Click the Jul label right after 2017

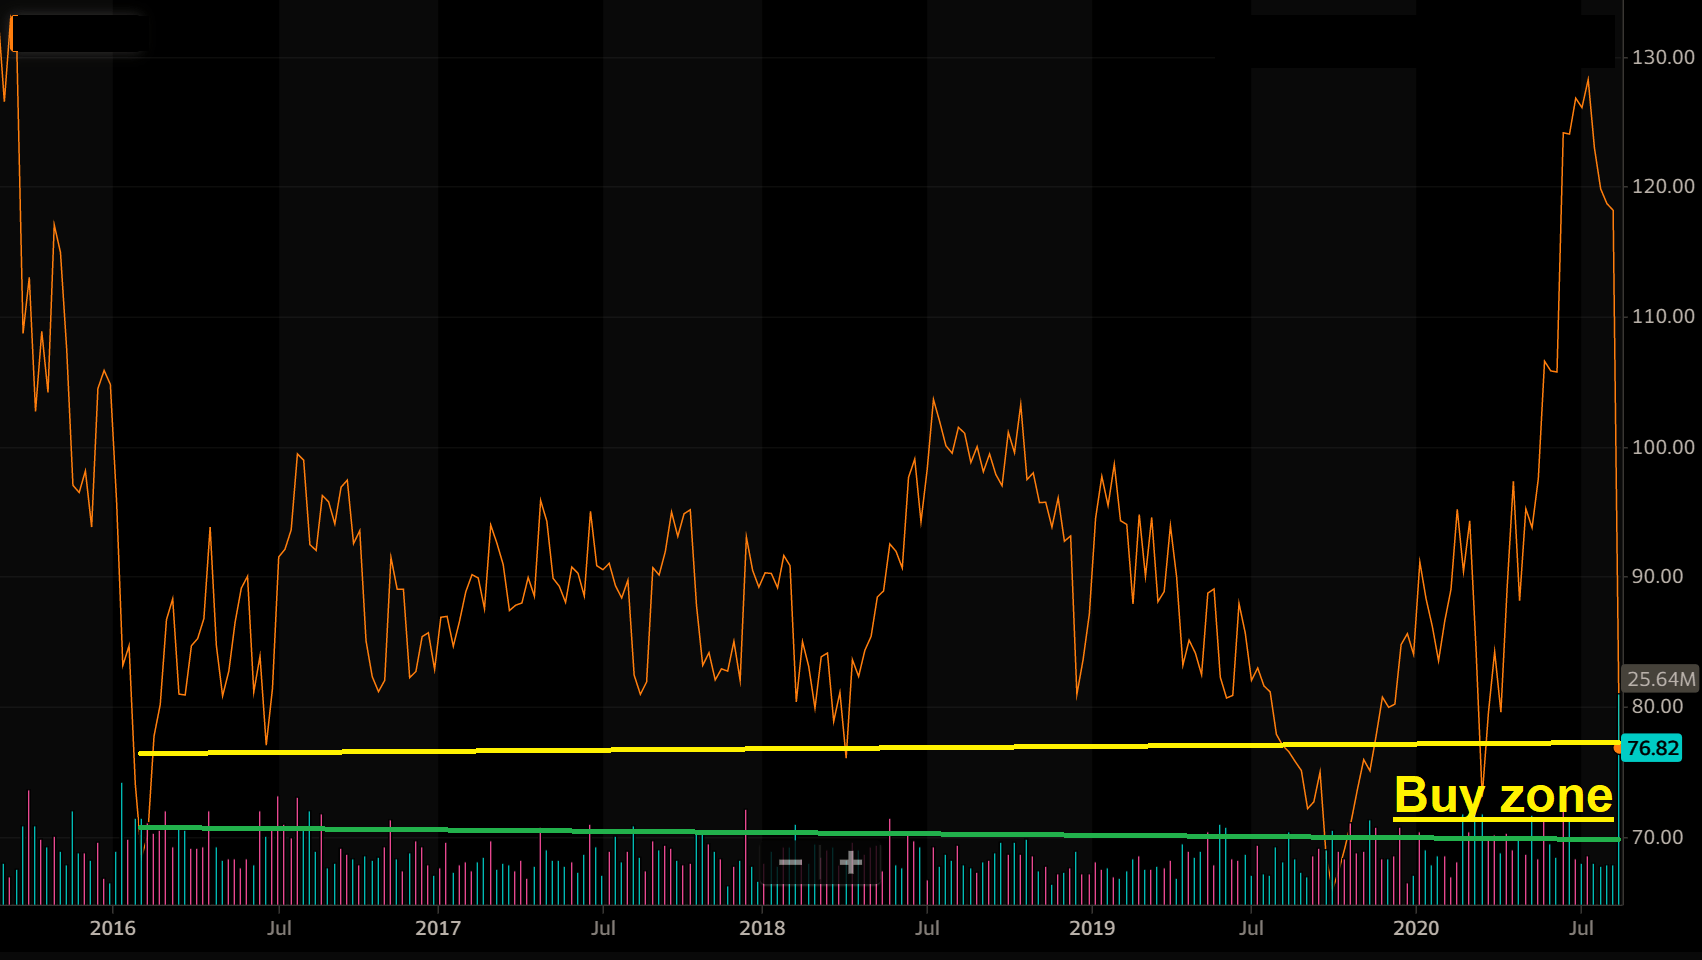coord(603,928)
